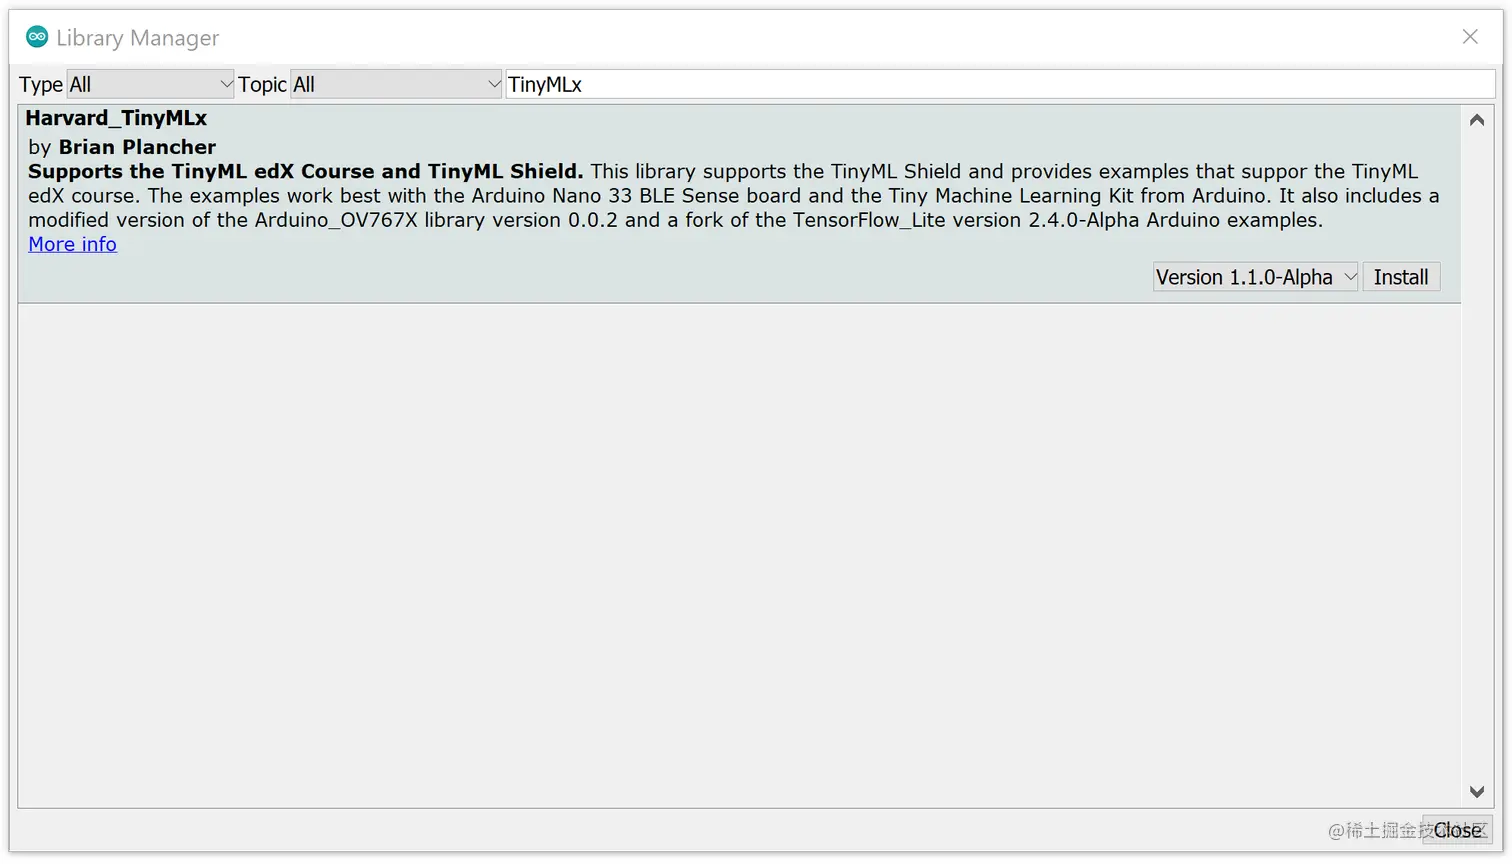The width and height of the screenshot is (1512, 864).
Task: Click the scrollbar up arrow
Action: [x=1476, y=119]
